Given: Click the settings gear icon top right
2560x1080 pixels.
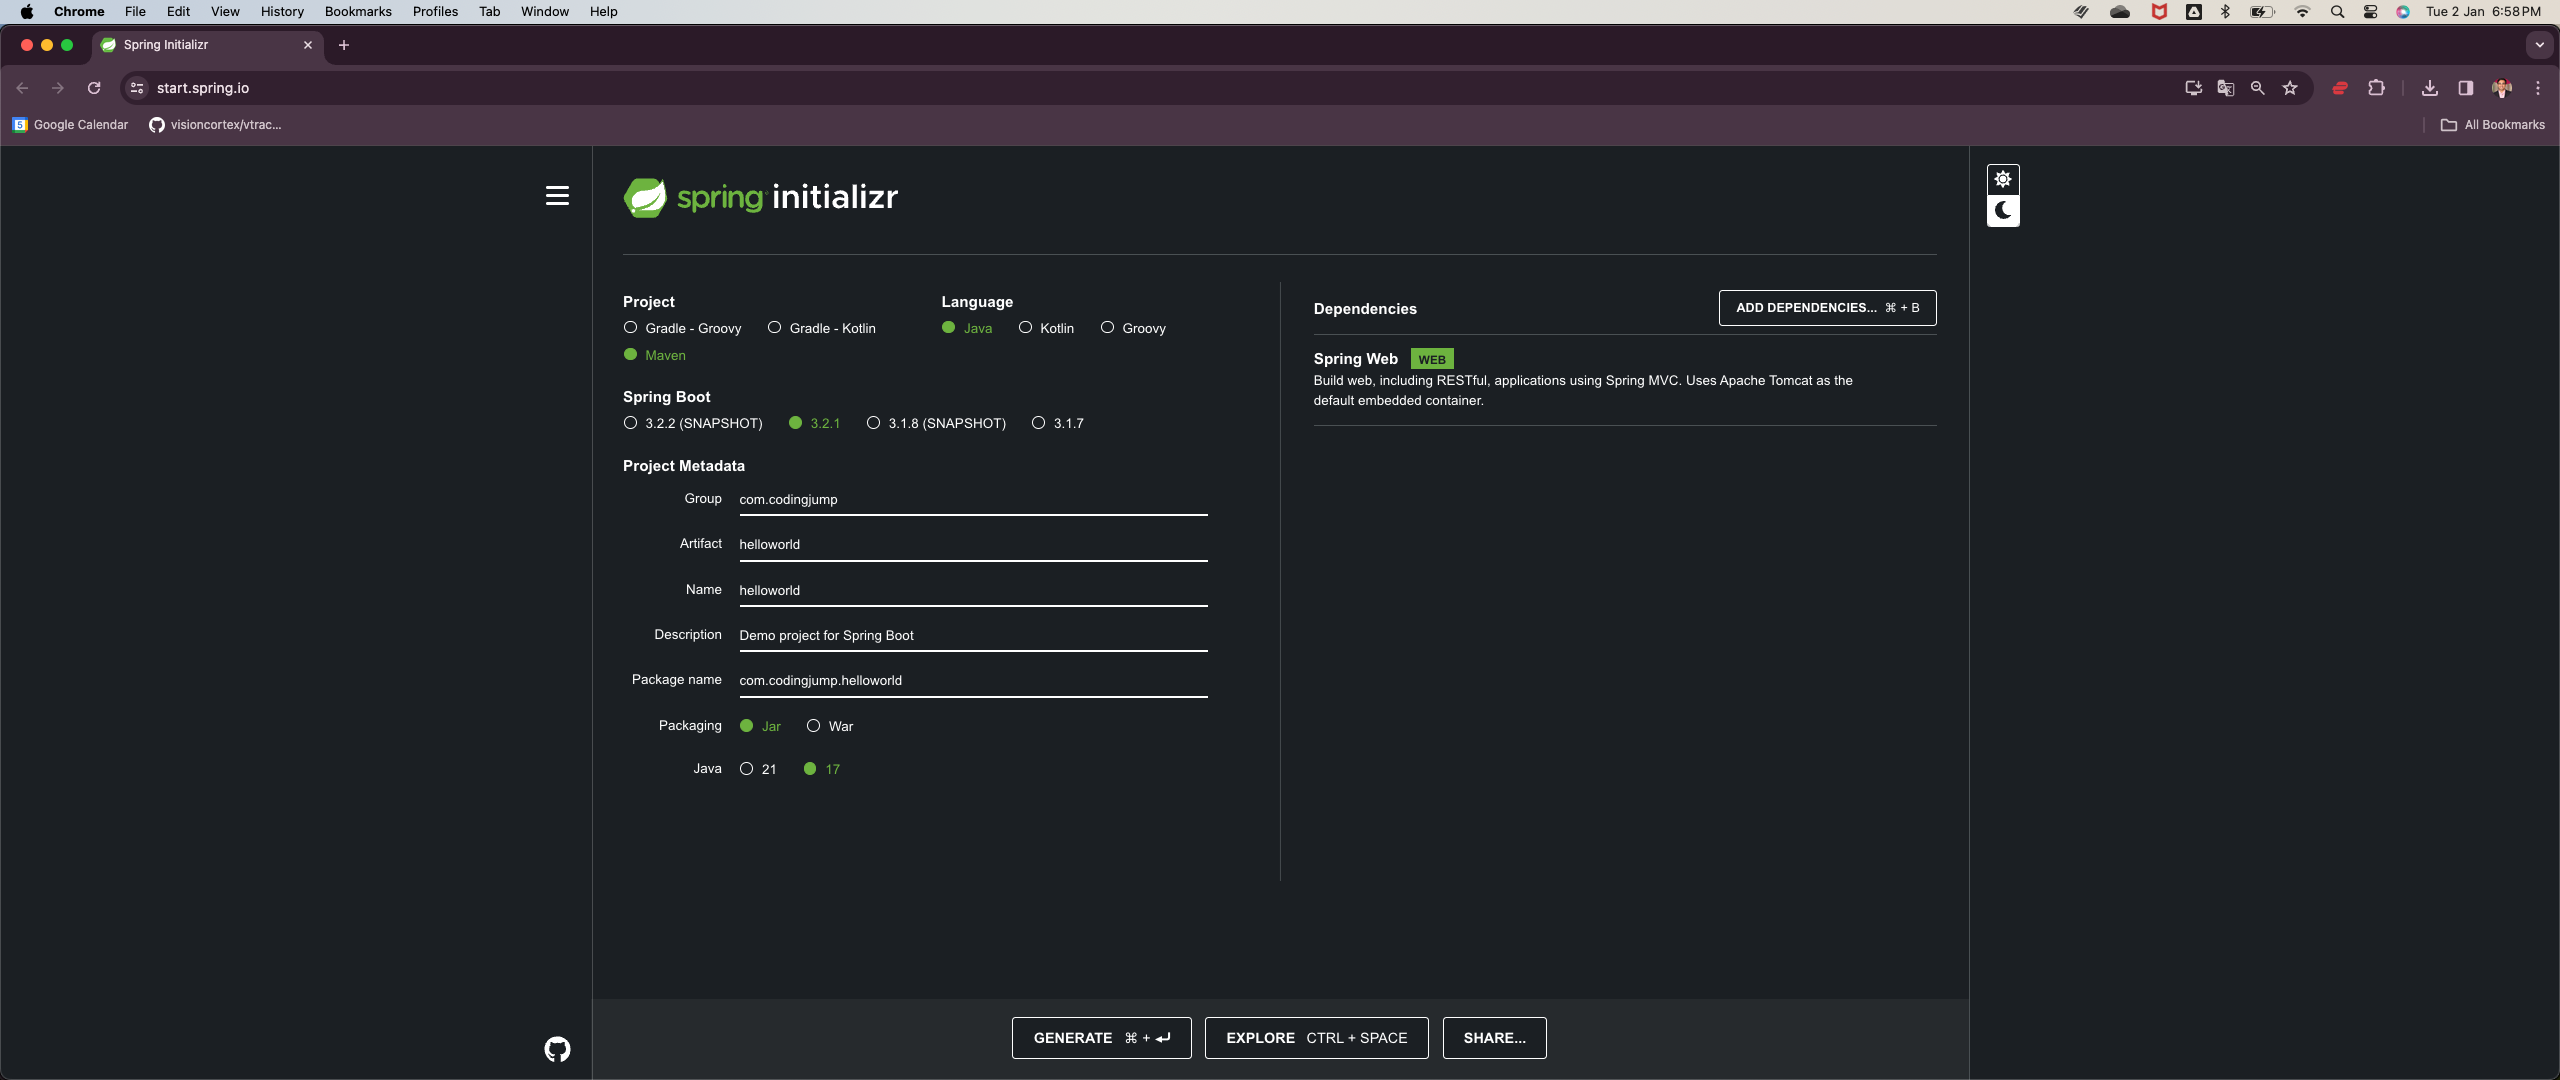Looking at the screenshot, I should (x=2003, y=179).
